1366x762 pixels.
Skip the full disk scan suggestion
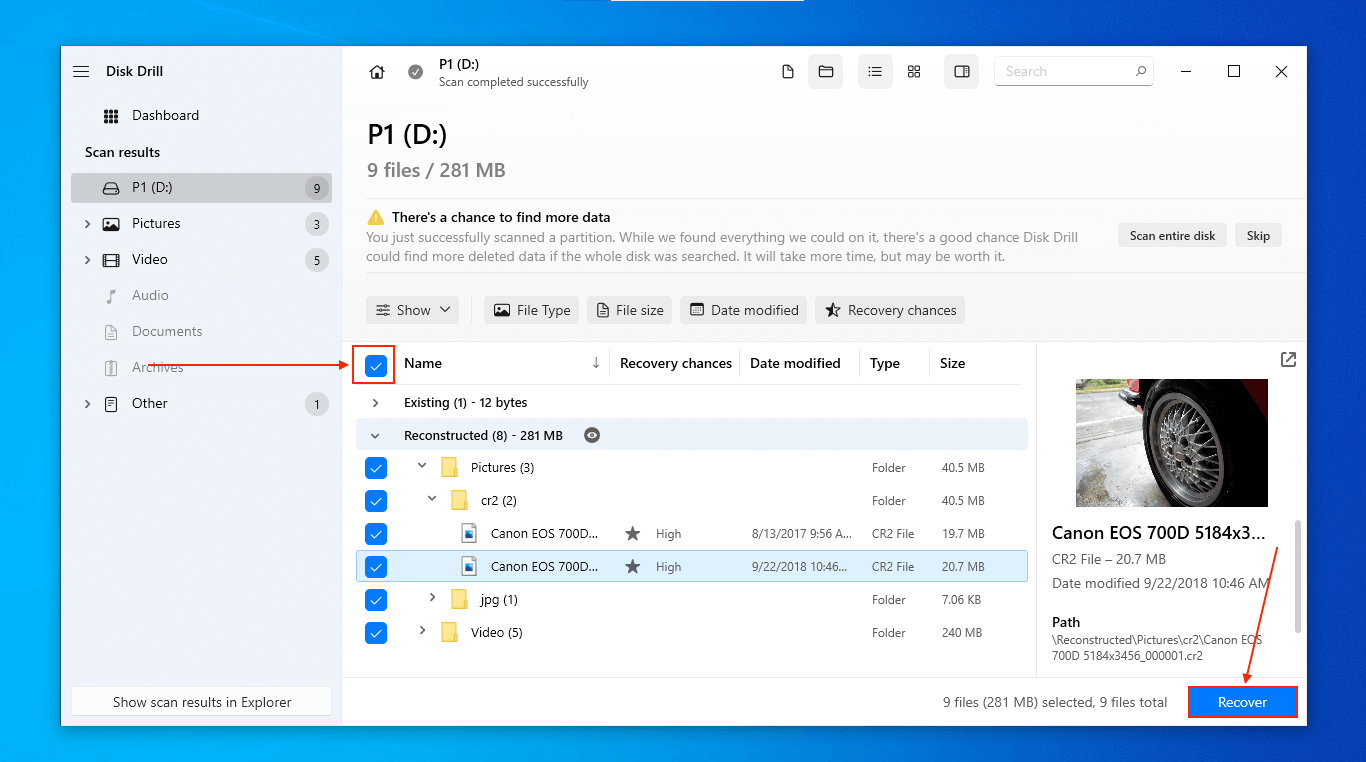click(1258, 236)
